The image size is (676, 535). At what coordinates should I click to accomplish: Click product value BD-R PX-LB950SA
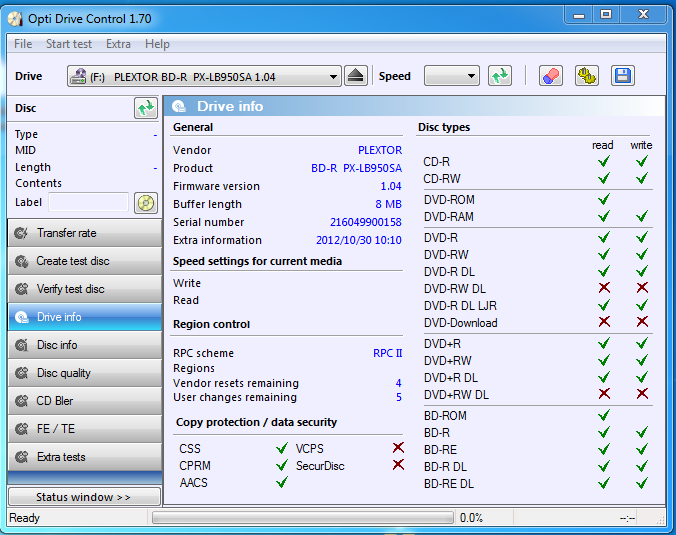coord(357,169)
